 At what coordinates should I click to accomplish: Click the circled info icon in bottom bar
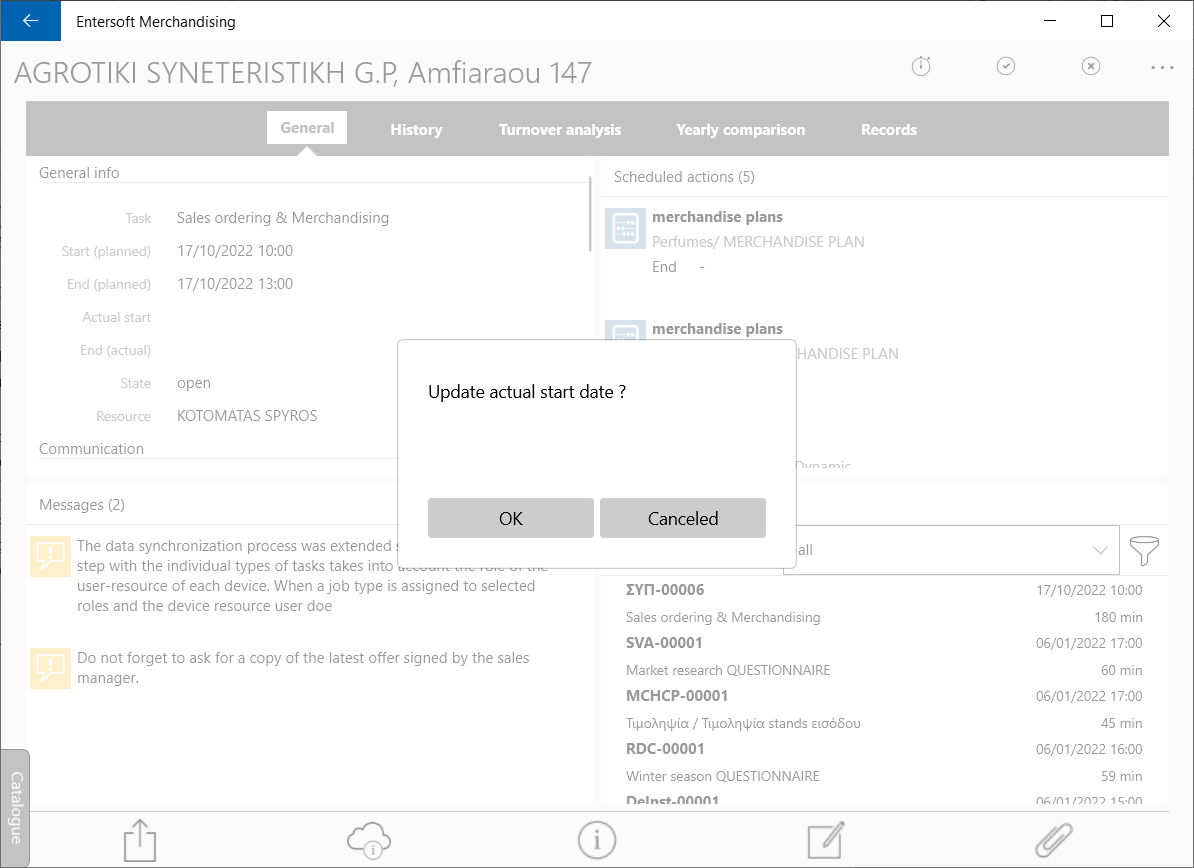[x=597, y=841]
